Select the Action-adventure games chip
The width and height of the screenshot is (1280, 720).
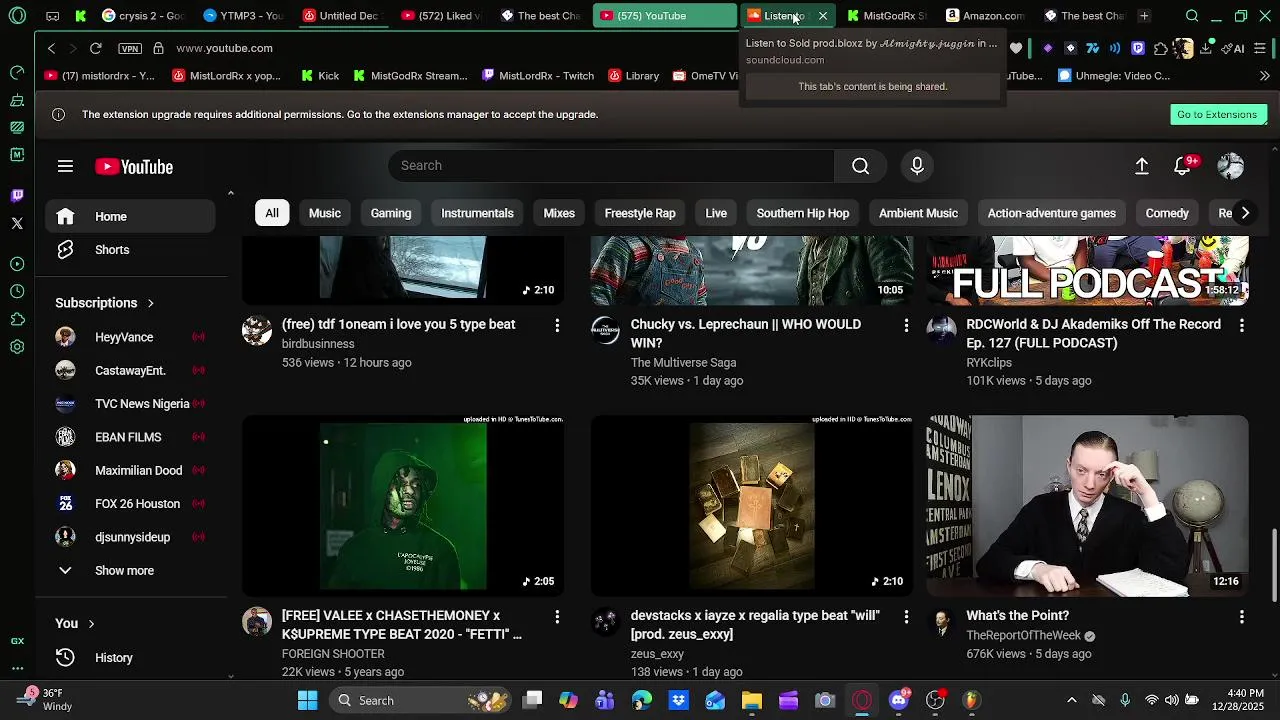pos(1052,213)
